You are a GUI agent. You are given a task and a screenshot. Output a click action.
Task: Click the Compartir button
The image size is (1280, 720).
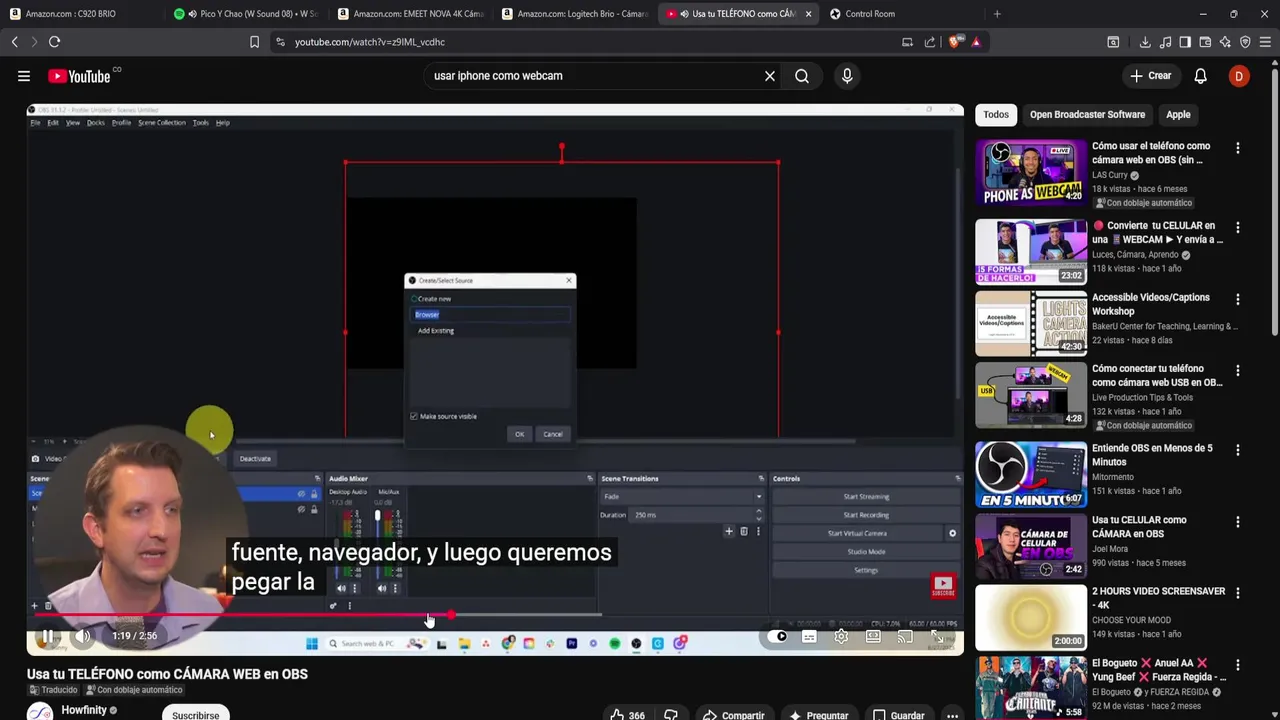(733, 715)
